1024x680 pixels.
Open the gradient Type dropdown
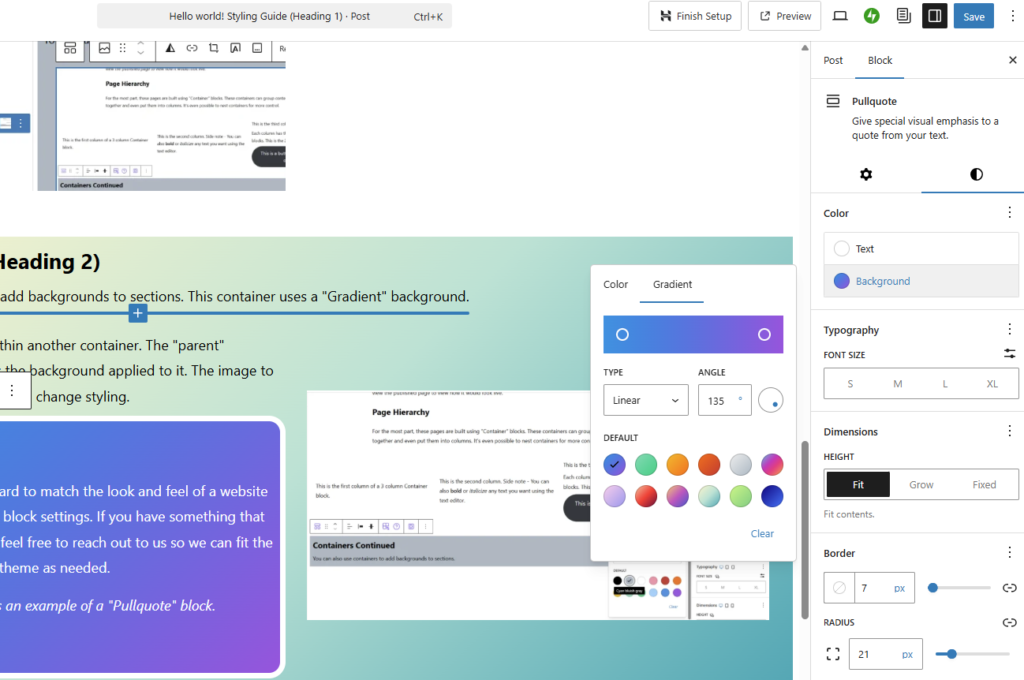pos(645,400)
